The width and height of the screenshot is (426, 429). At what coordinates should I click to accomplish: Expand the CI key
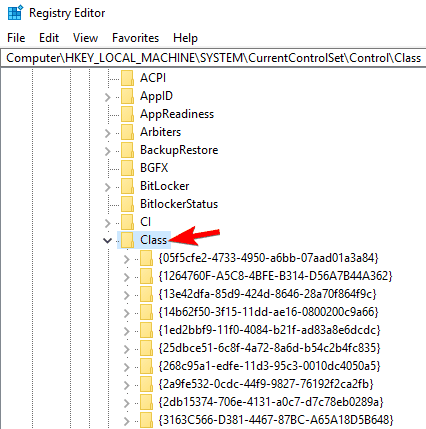(107, 223)
